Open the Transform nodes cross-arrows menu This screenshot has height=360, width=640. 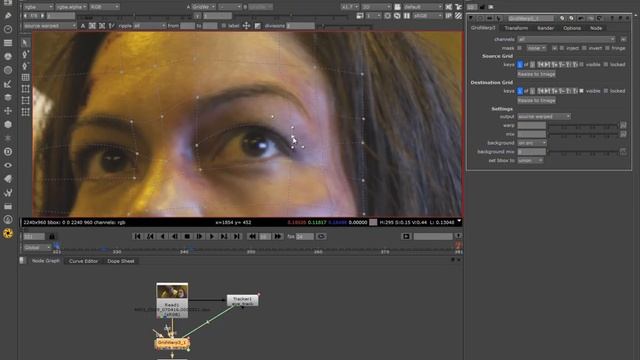tap(8, 111)
